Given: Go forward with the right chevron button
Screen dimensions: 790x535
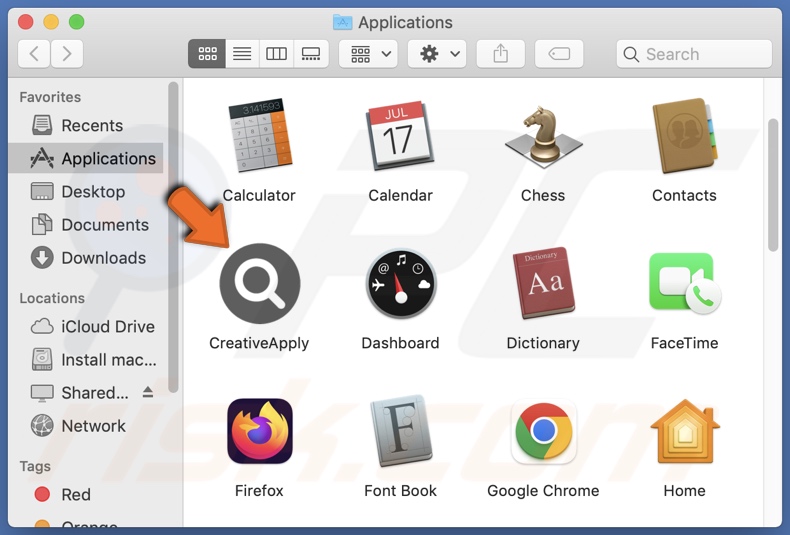Looking at the screenshot, I should (x=67, y=53).
